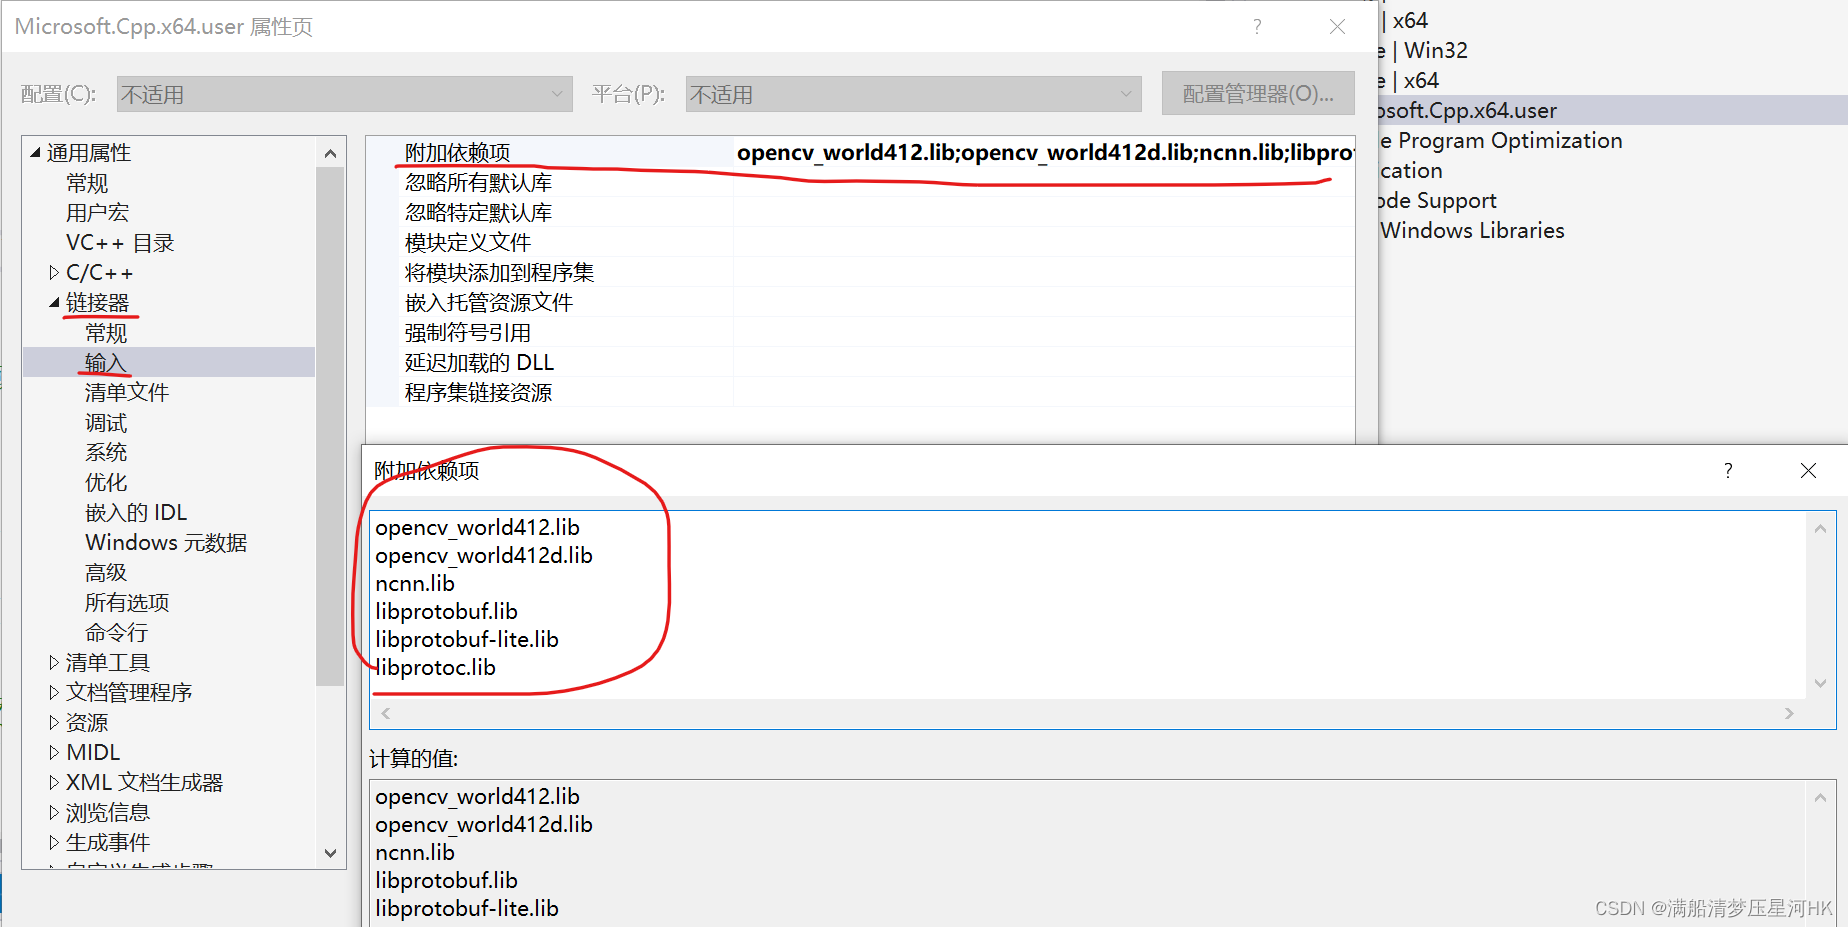
Task: Select 常规 under 链接器
Action: coord(106,333)
